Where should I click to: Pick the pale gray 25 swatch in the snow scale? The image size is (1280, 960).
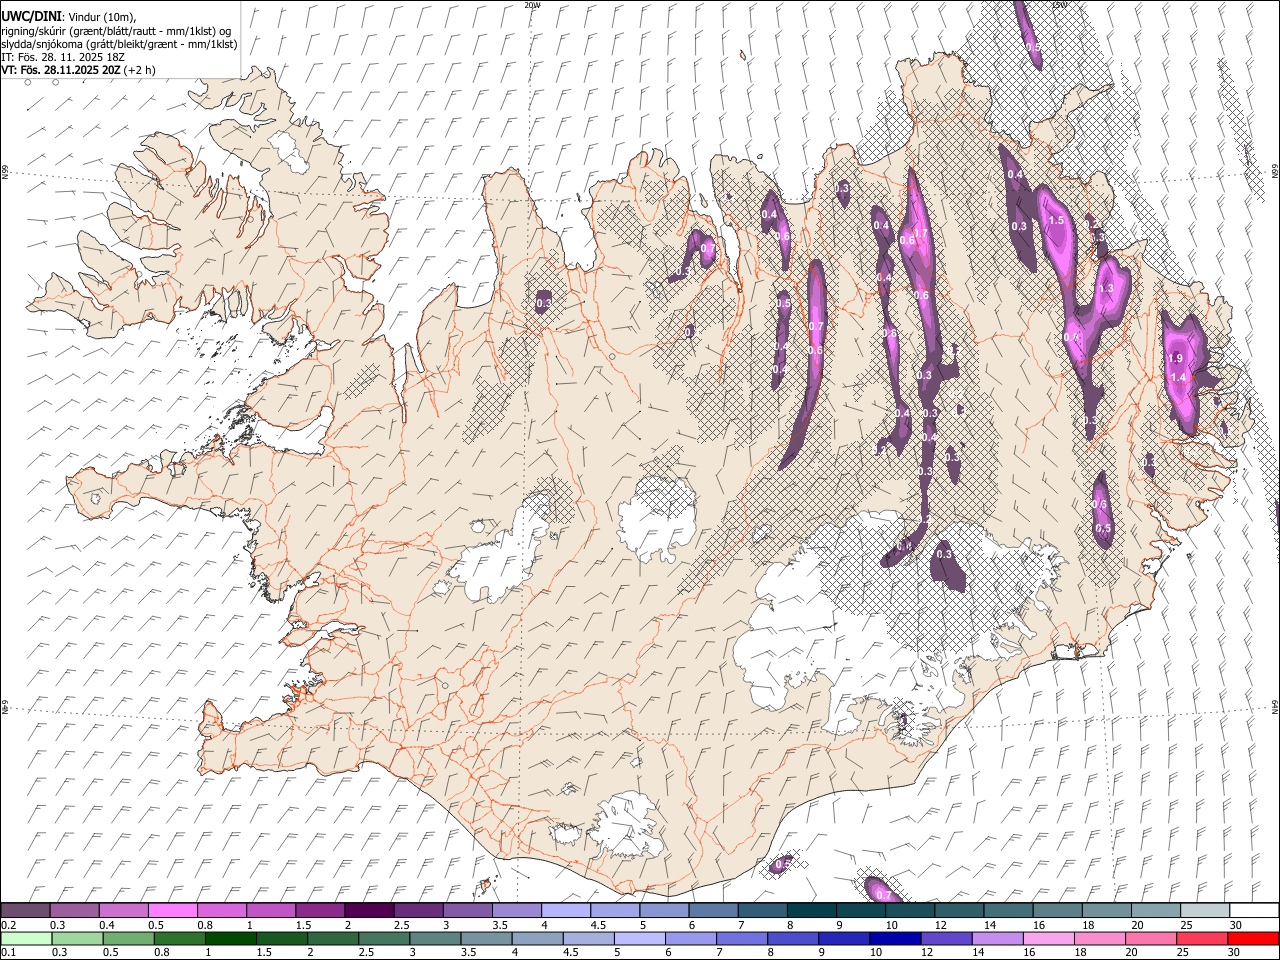(1203, 911)
